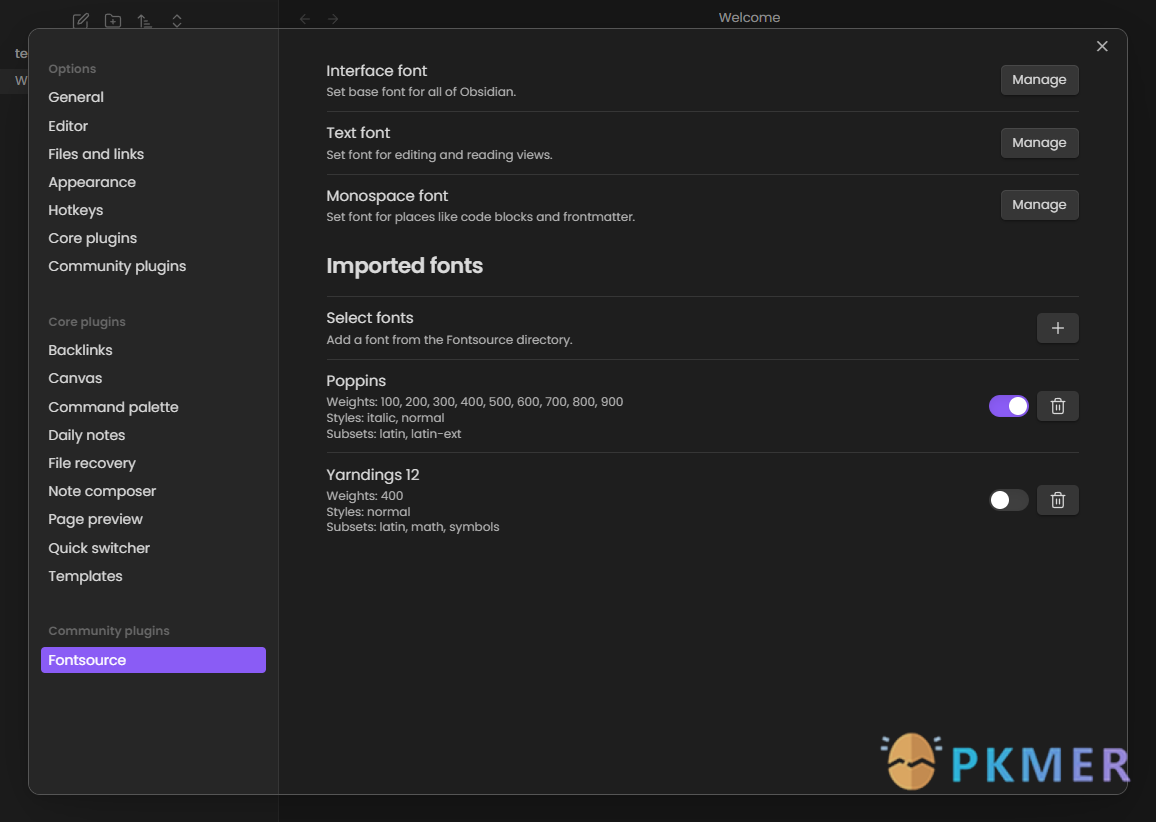Click Poppins weights list text
Viewport: 1156px width, 822px height.
click(475, 402)
